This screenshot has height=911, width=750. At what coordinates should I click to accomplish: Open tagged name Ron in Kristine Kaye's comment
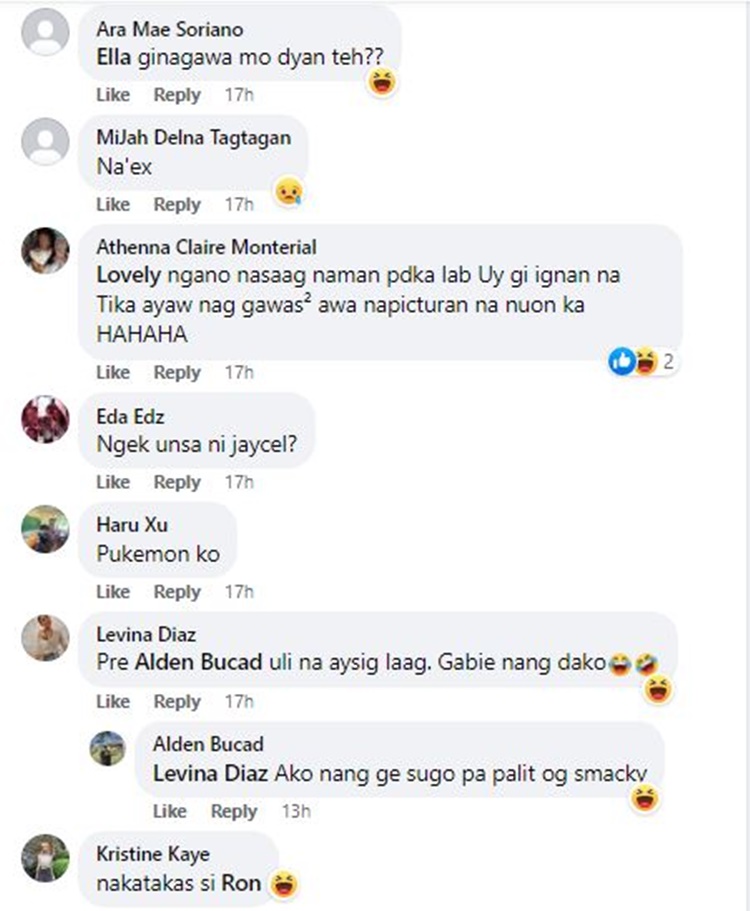pos(241,884)
